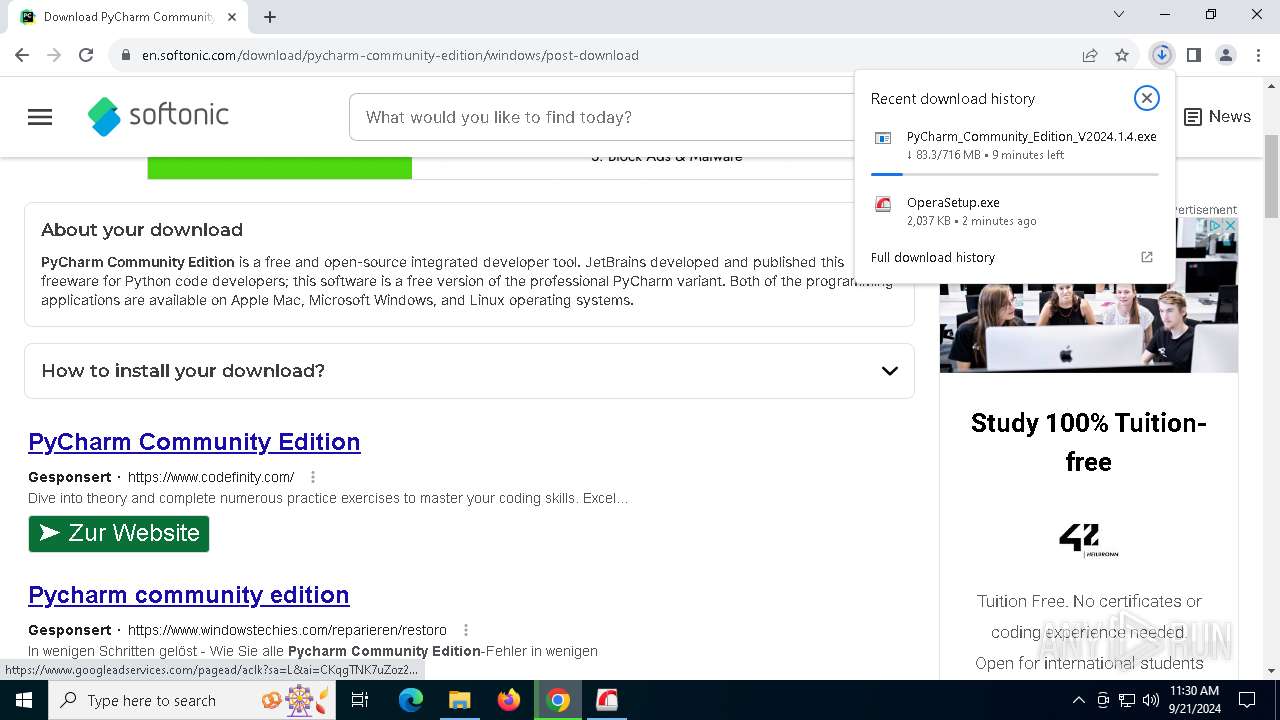Image resolution: width=1280 pixels, height=720 pixels.
Task: Show hidden system tray icons
Action: tap(1078, 700)
